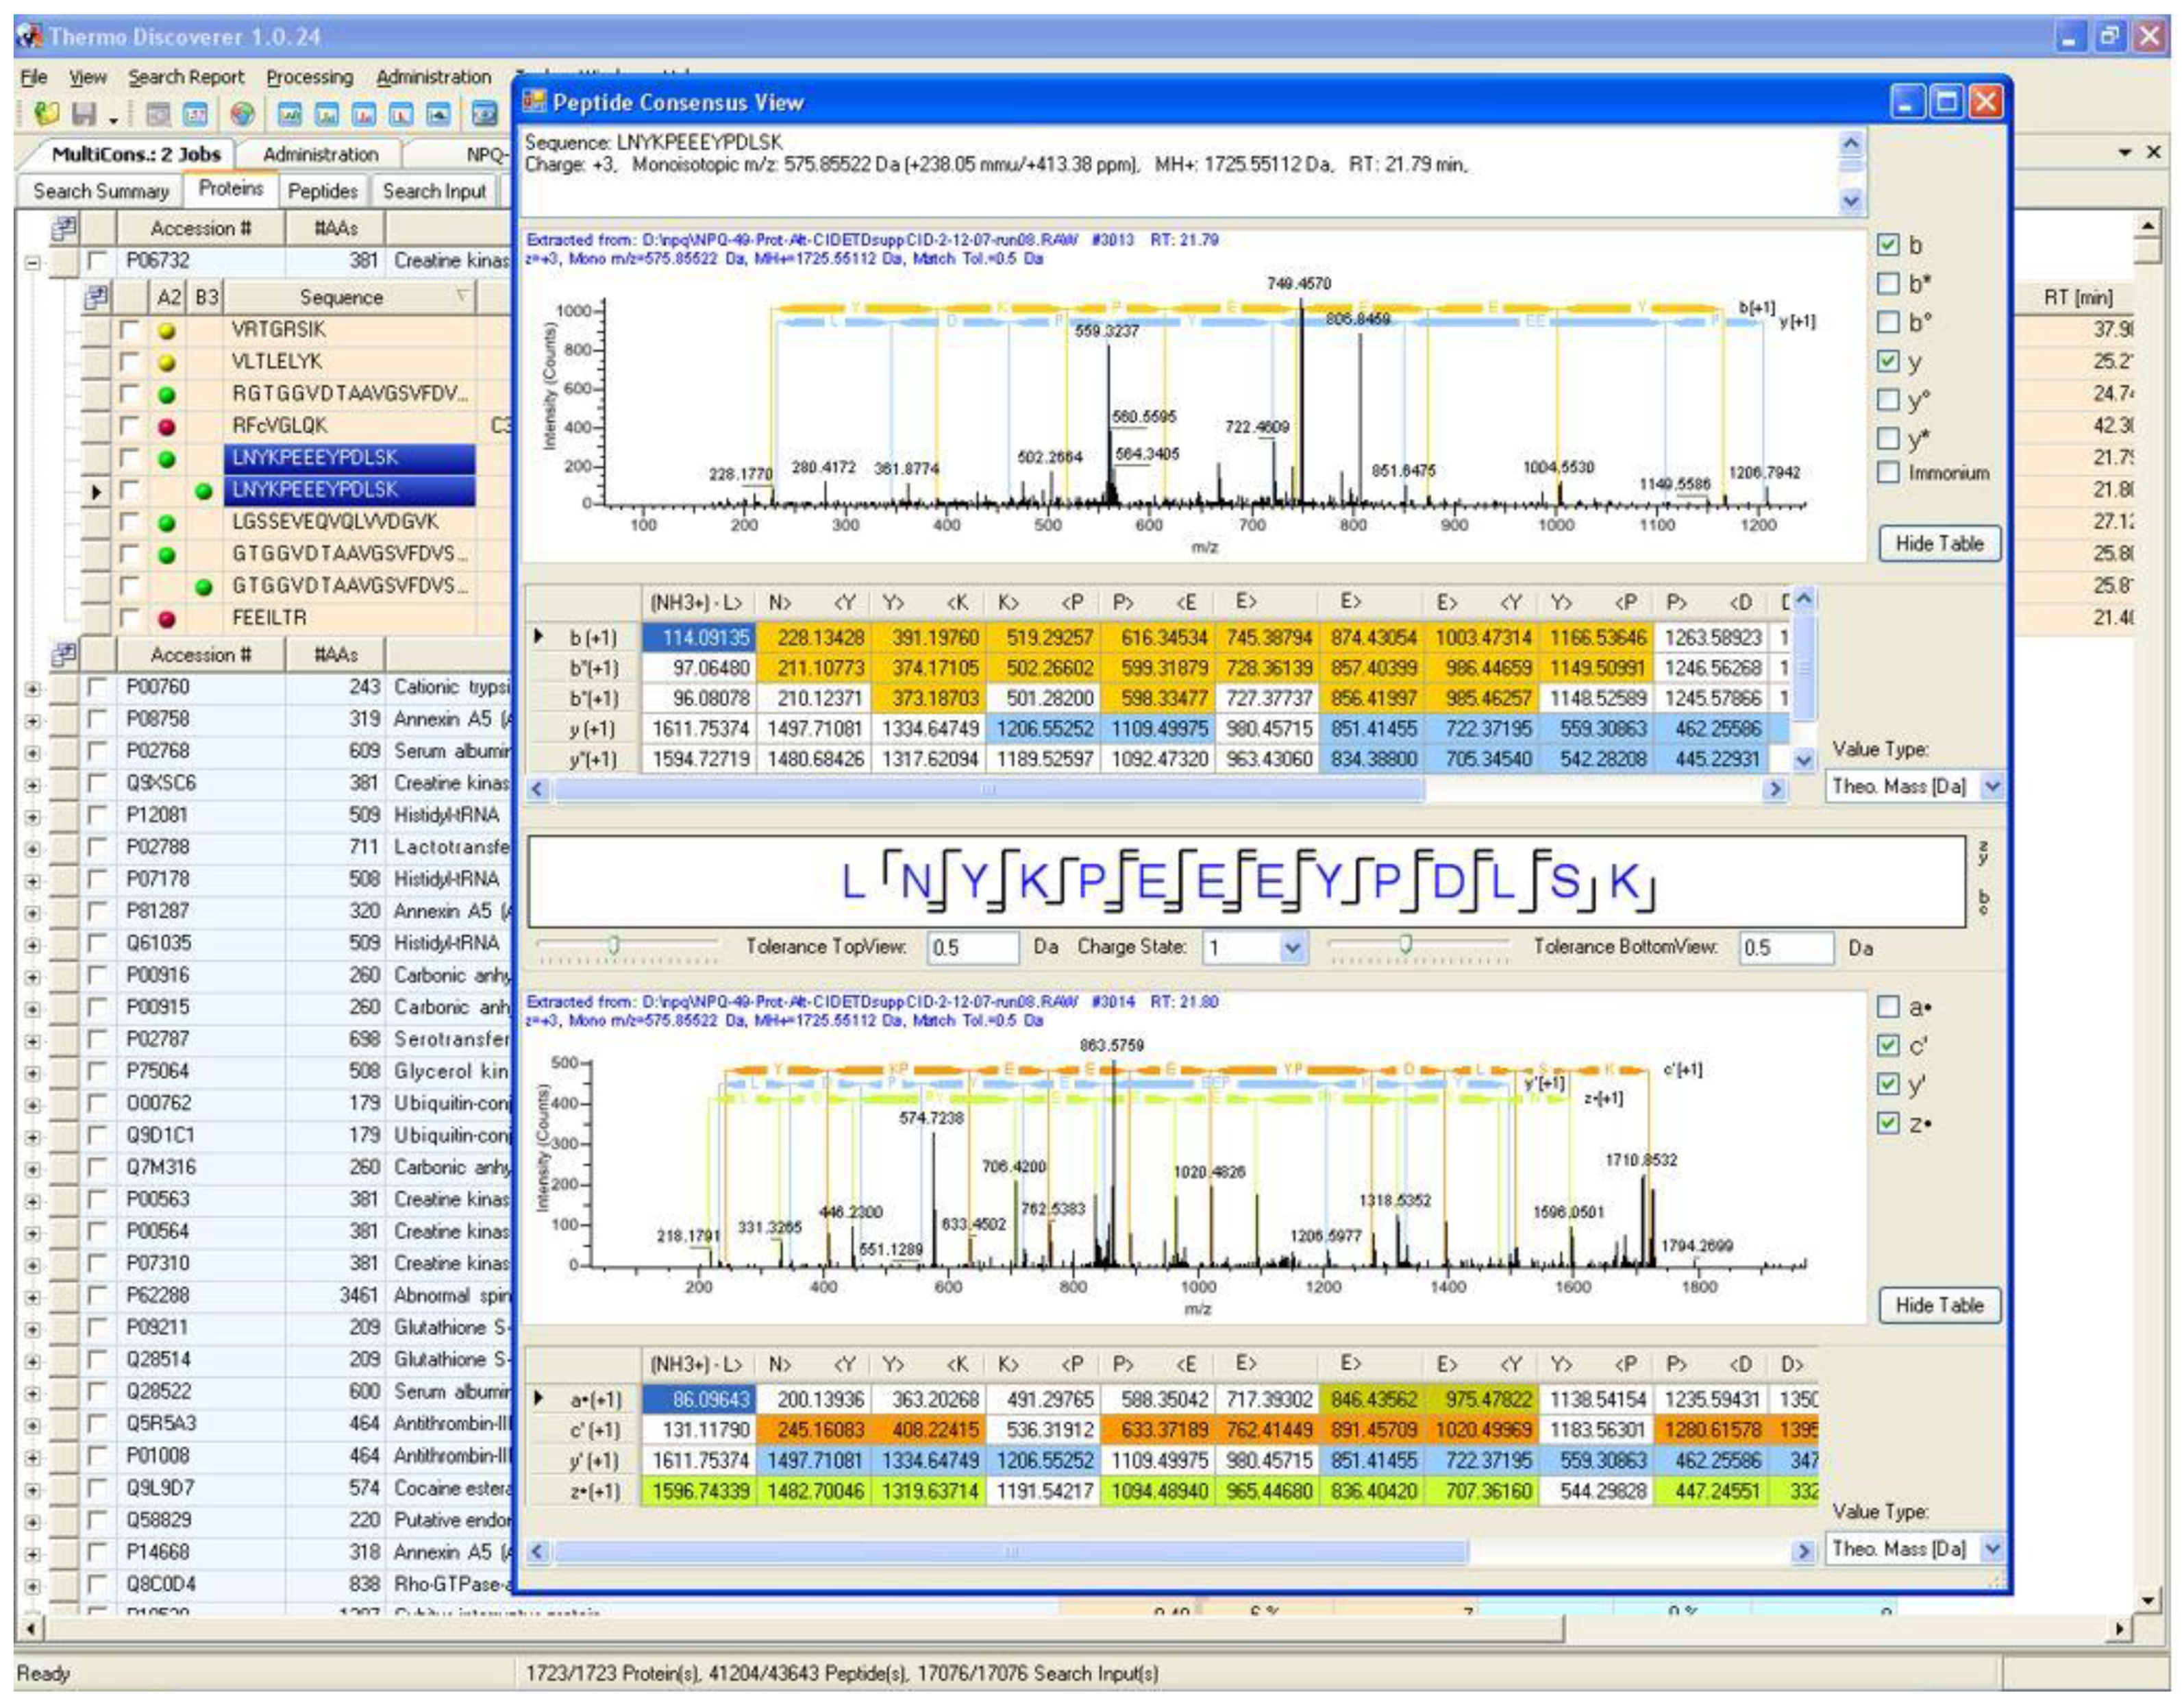Expand the Q9XSC6 protein row
Viewport: 2184px width, 1707px height.
pyautogui.click(x=32, y=785)
